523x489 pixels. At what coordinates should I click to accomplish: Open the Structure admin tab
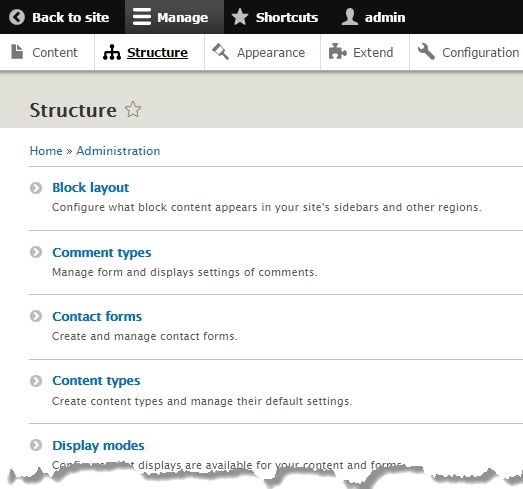point(157,53)
